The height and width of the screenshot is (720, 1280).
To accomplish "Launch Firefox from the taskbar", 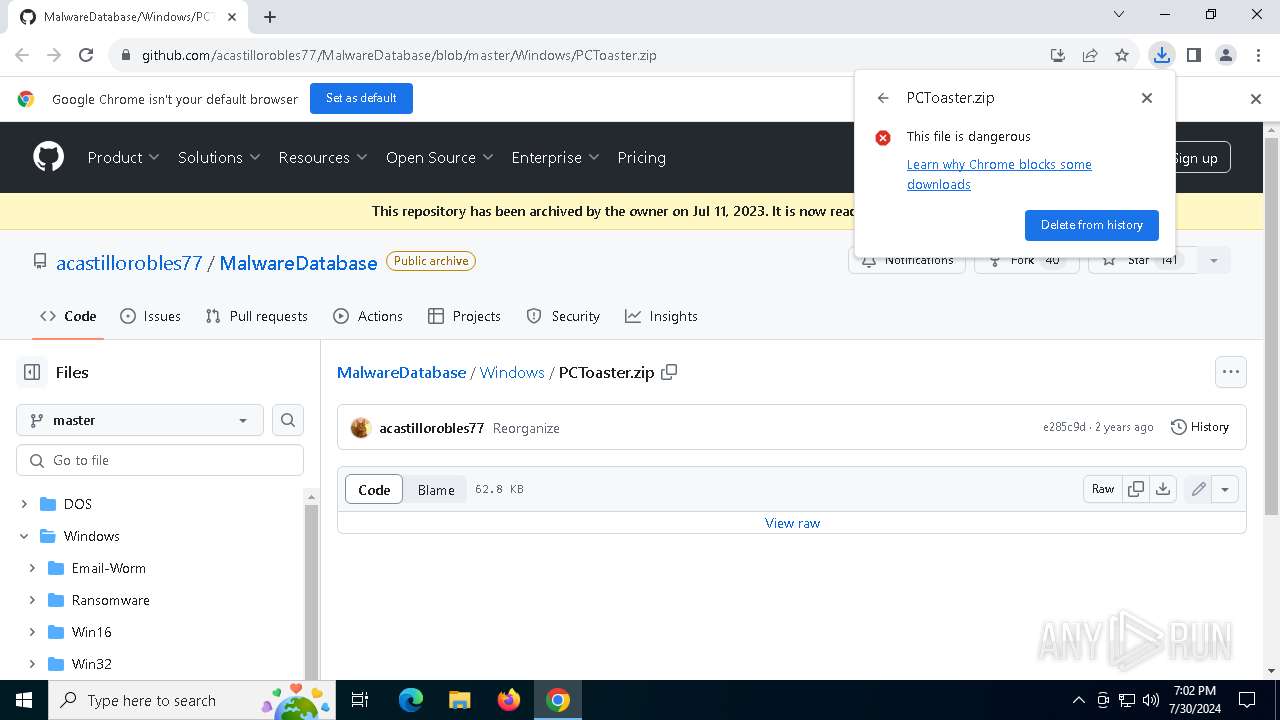I will [509, 700].
